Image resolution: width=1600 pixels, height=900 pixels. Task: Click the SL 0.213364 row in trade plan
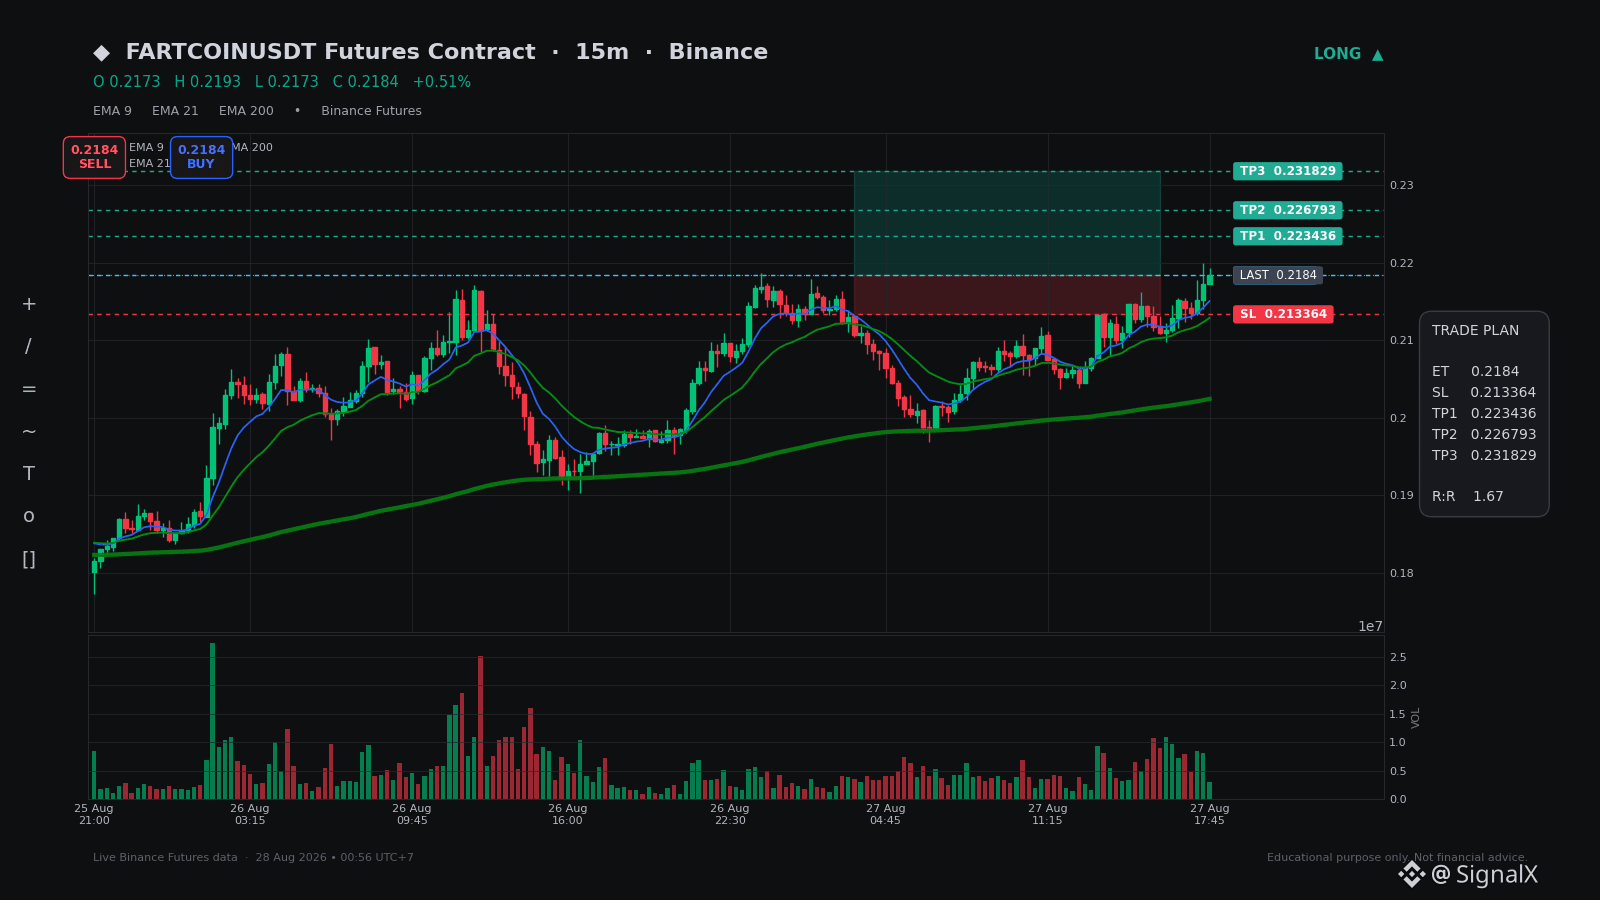click(x=1484, y=393)
